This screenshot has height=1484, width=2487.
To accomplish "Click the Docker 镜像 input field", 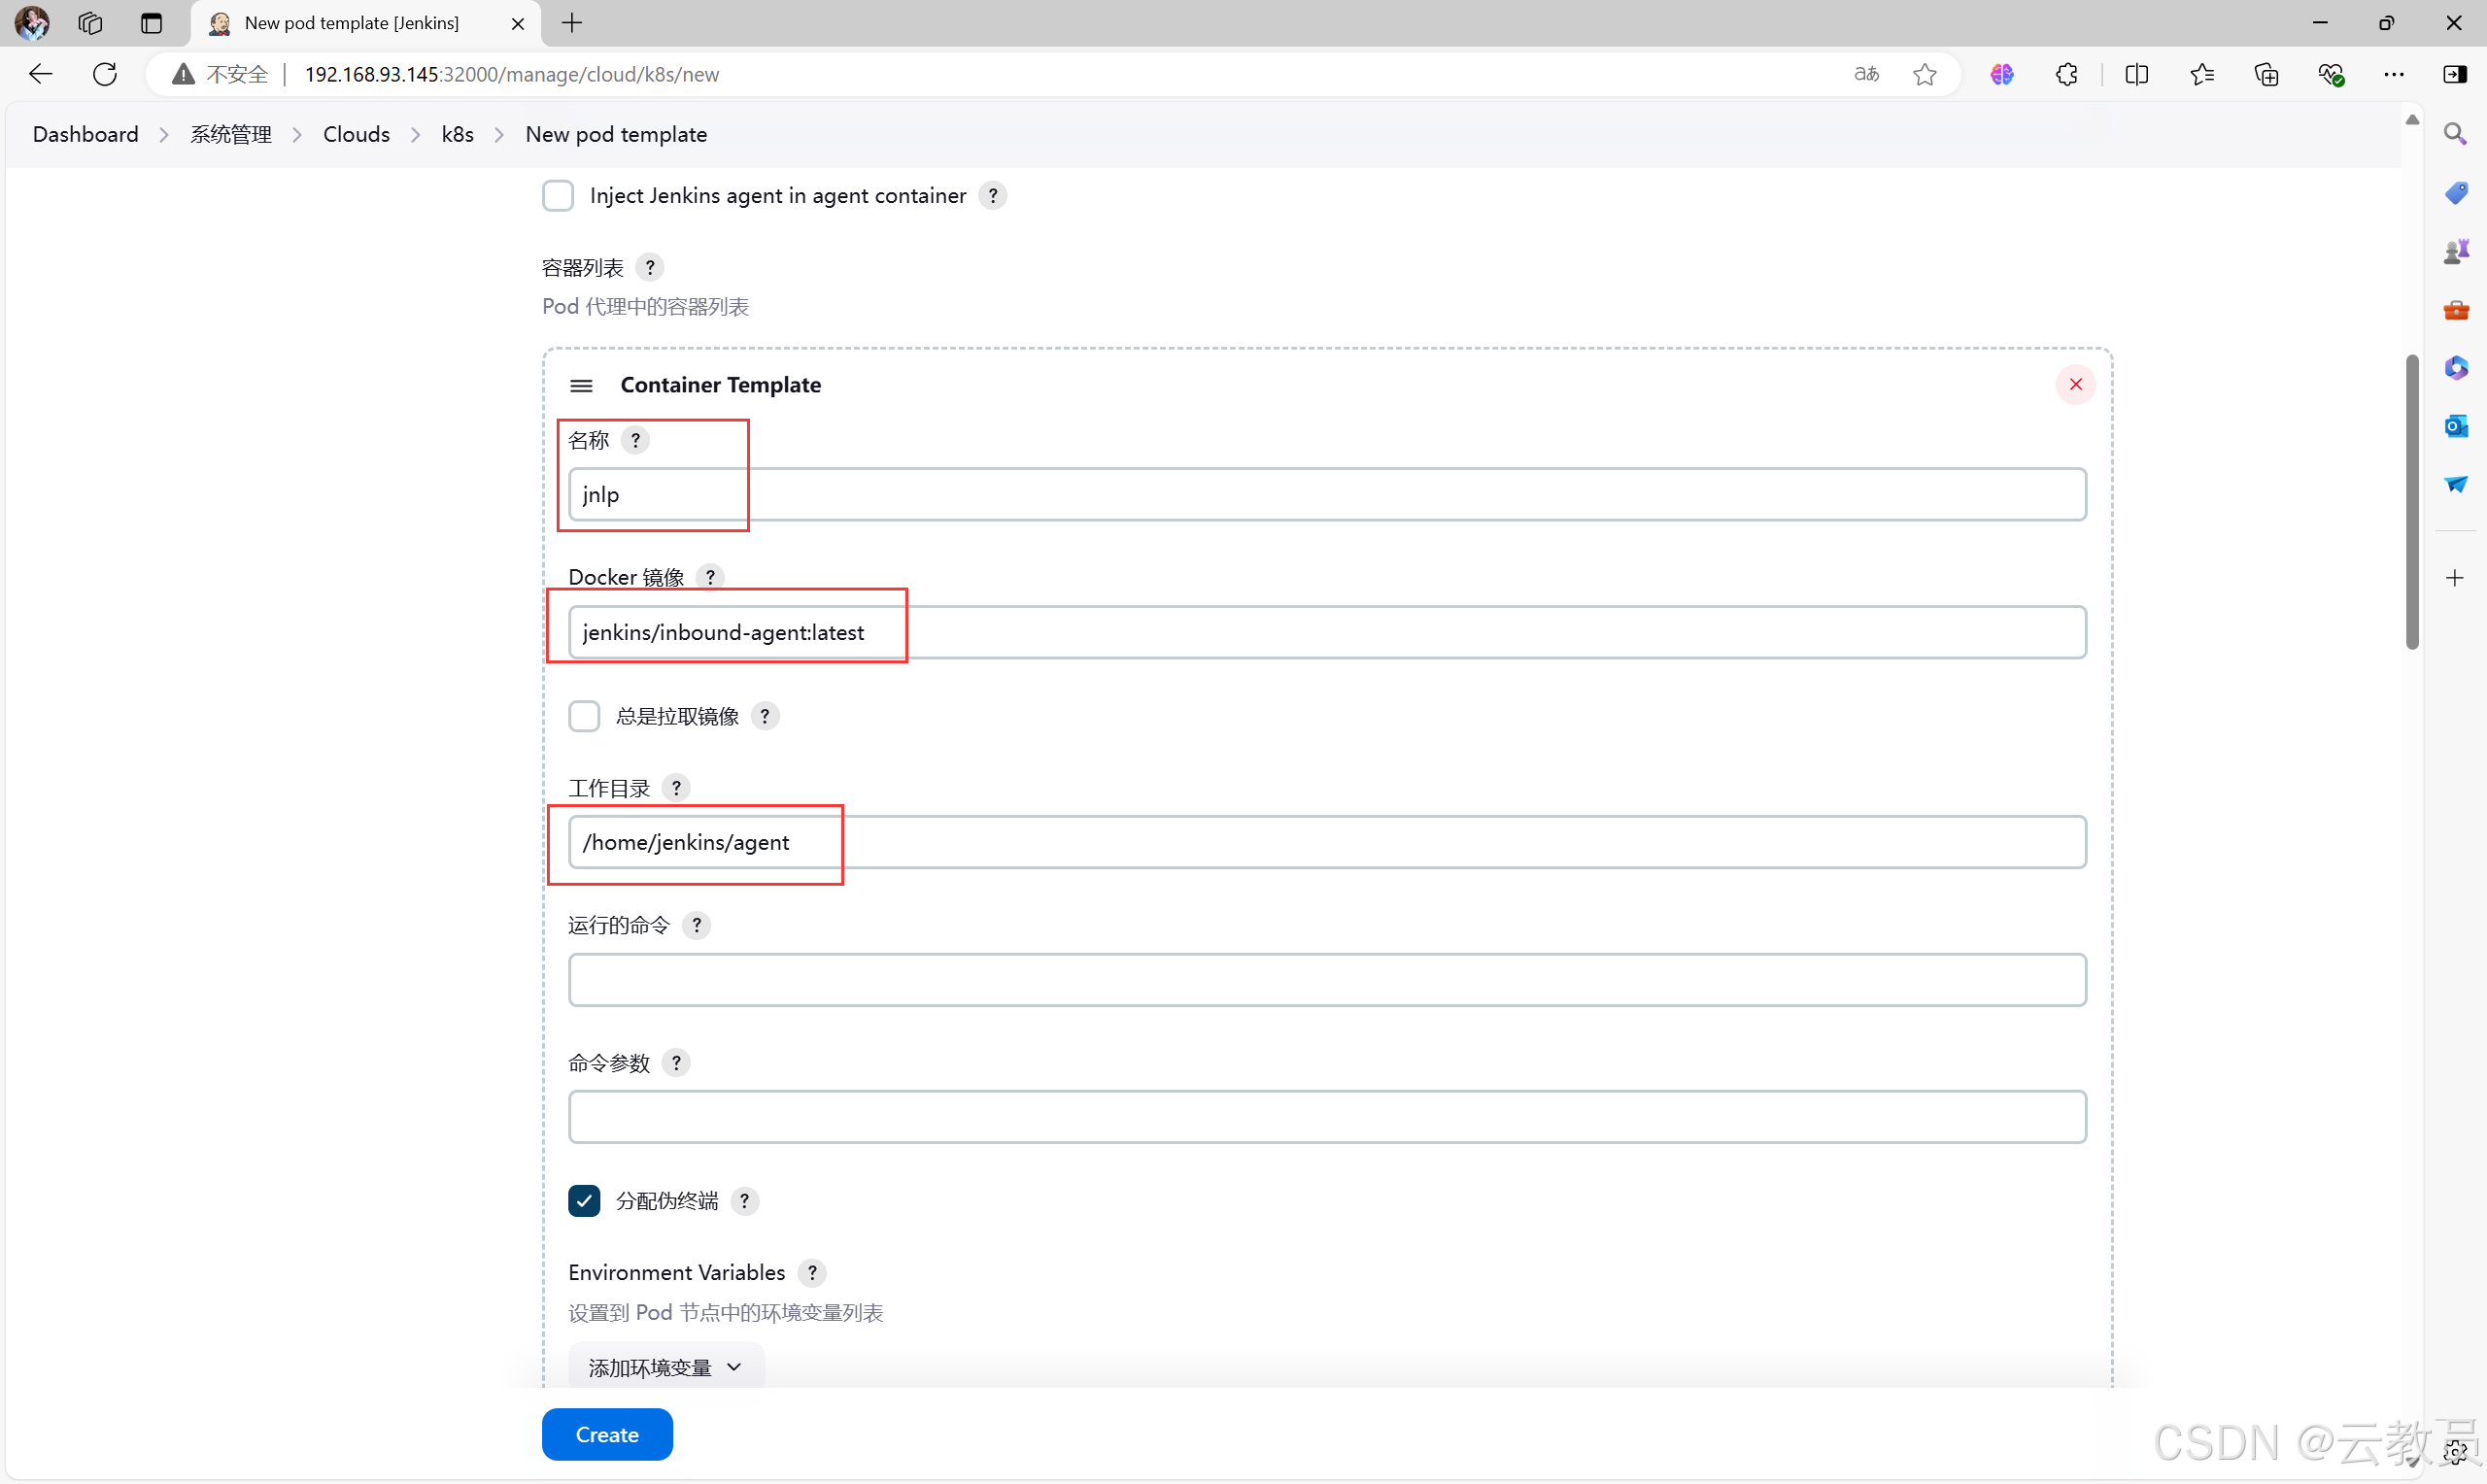I will (x=1327, y=632).
